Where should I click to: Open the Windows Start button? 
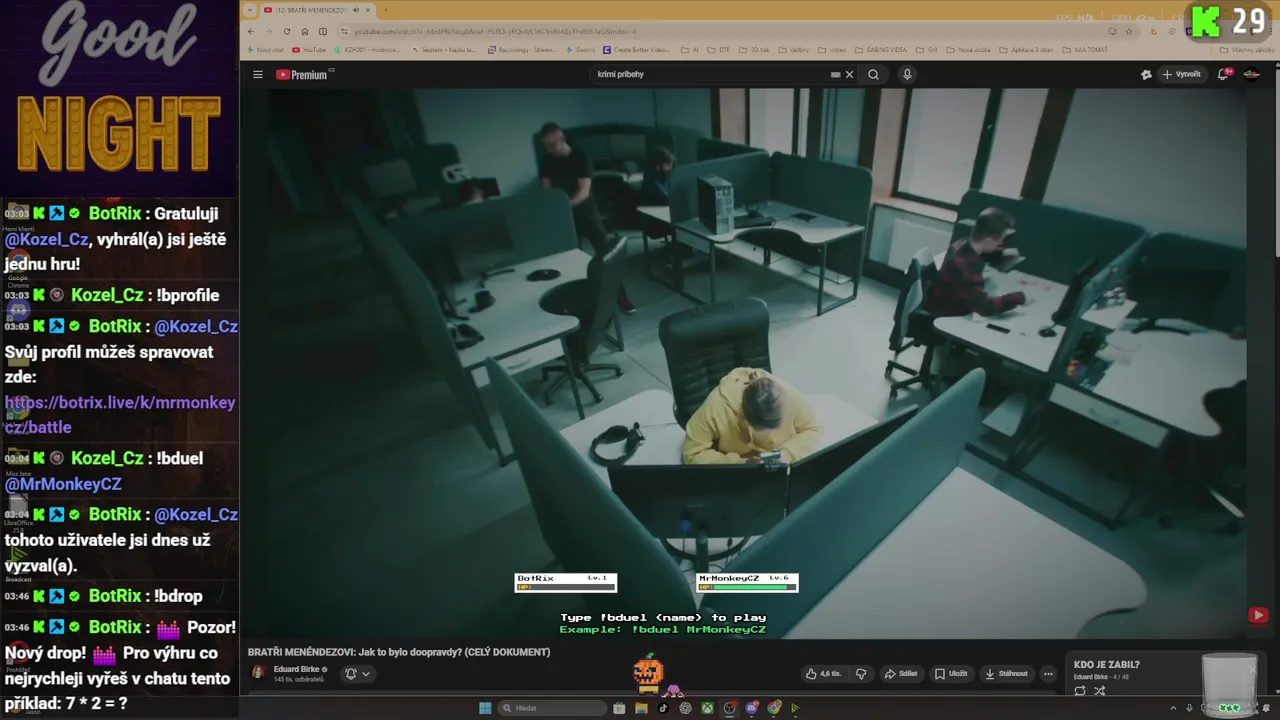[485, 708]
